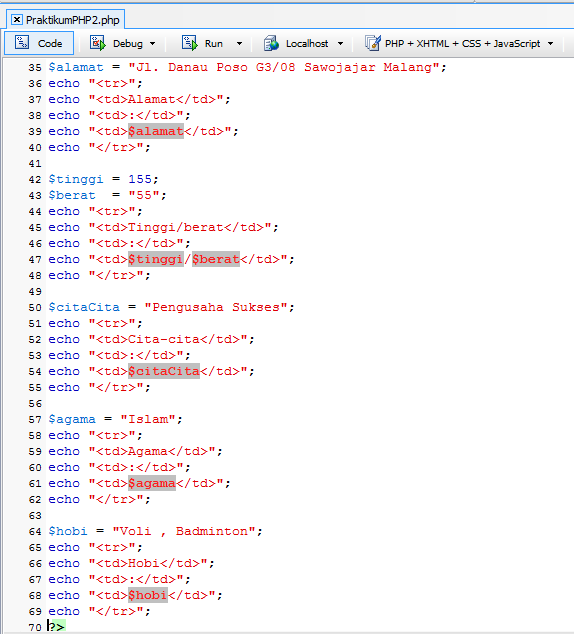This screenshot has height=634, width=574.
Task: Click the Localhost globe server icon
Action: pyautogui.click(x=271, y=43)
